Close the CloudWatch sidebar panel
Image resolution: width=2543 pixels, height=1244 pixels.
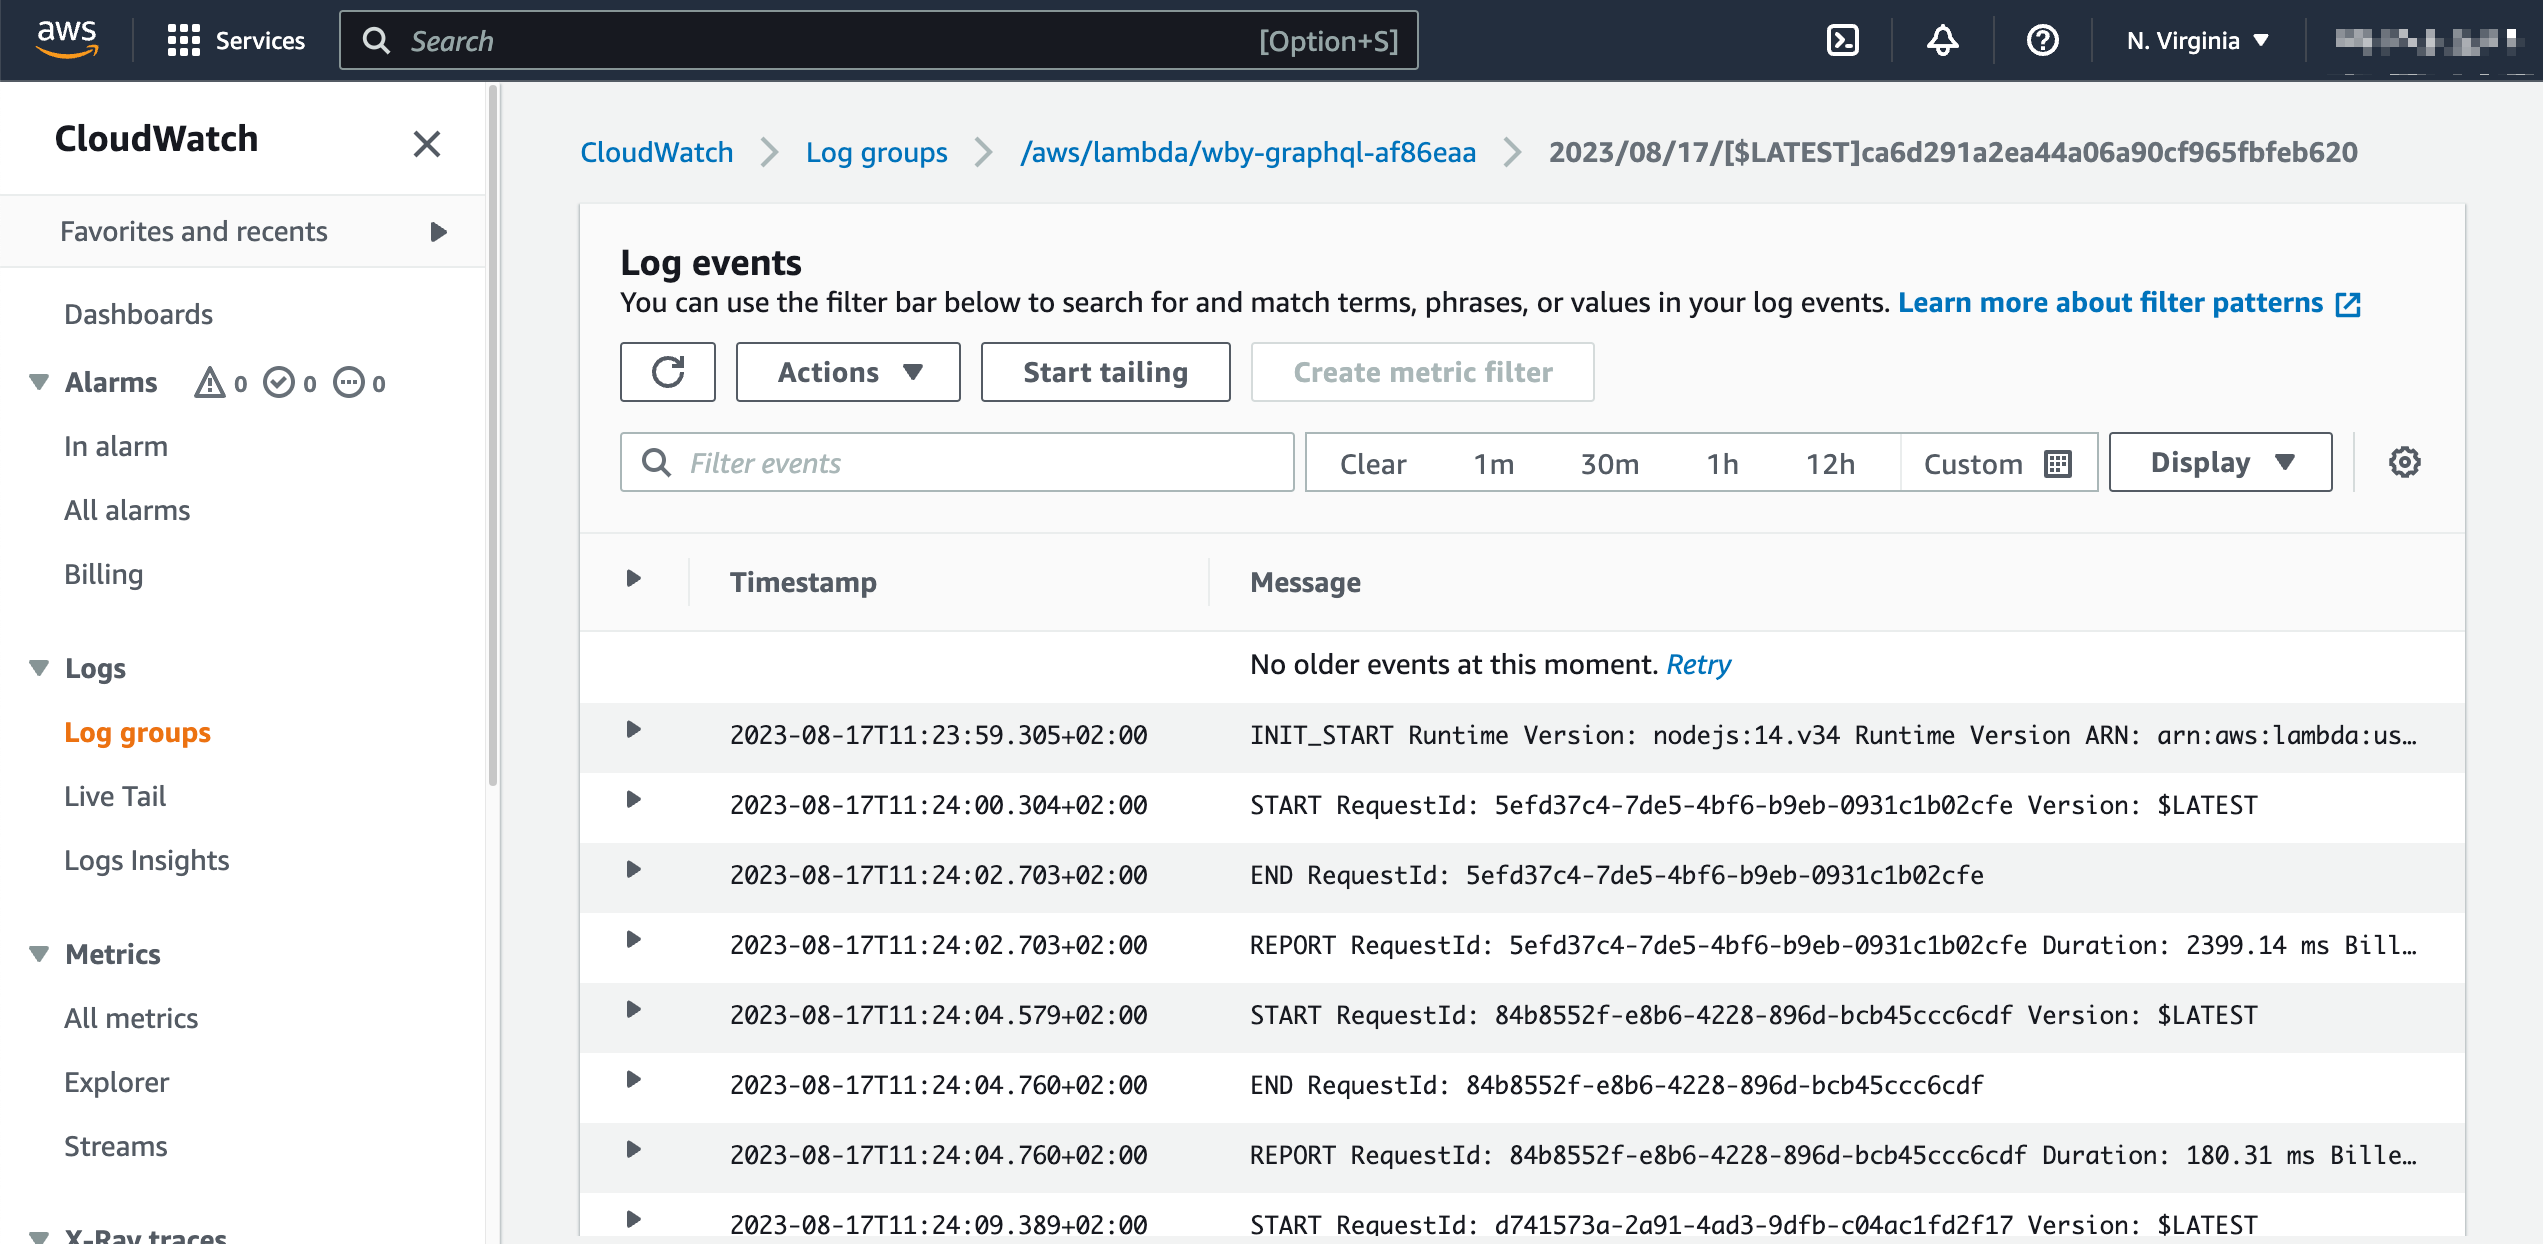427,144
